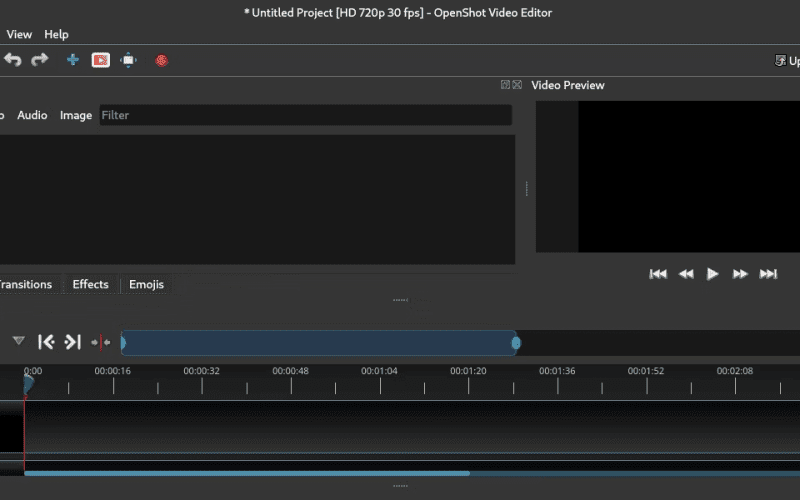The width and height of the screenshot is (800, 500).
Task: Click the ruler at 00:00:32
Action: coord(202,371)
